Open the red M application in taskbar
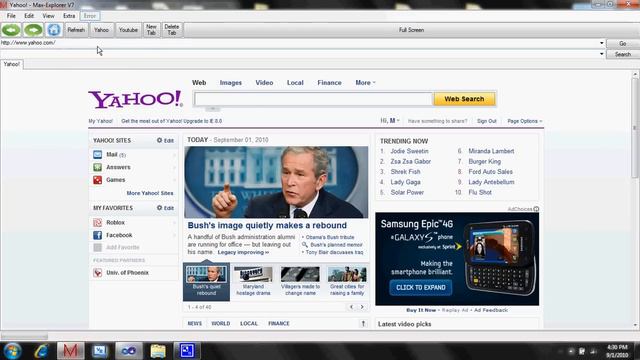 pos(70,351)
